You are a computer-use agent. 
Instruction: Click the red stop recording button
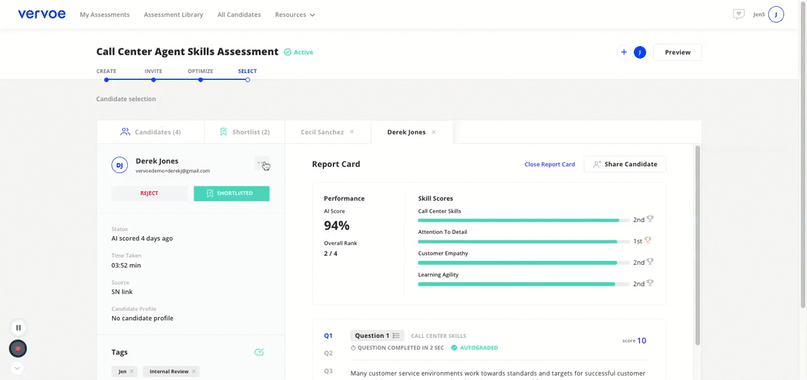point(18,349)
